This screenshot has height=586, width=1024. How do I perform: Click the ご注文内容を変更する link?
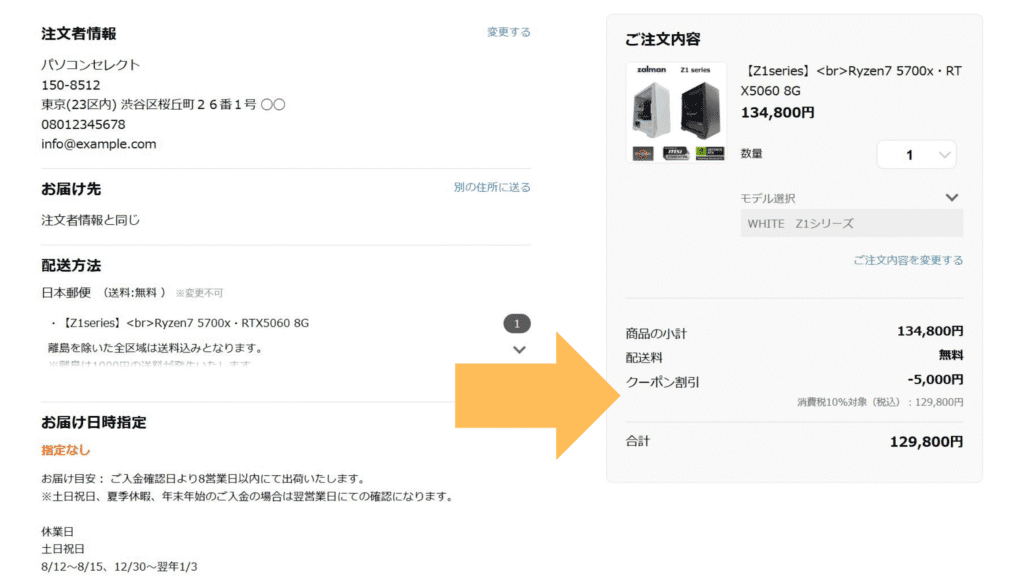click(908, 260)
